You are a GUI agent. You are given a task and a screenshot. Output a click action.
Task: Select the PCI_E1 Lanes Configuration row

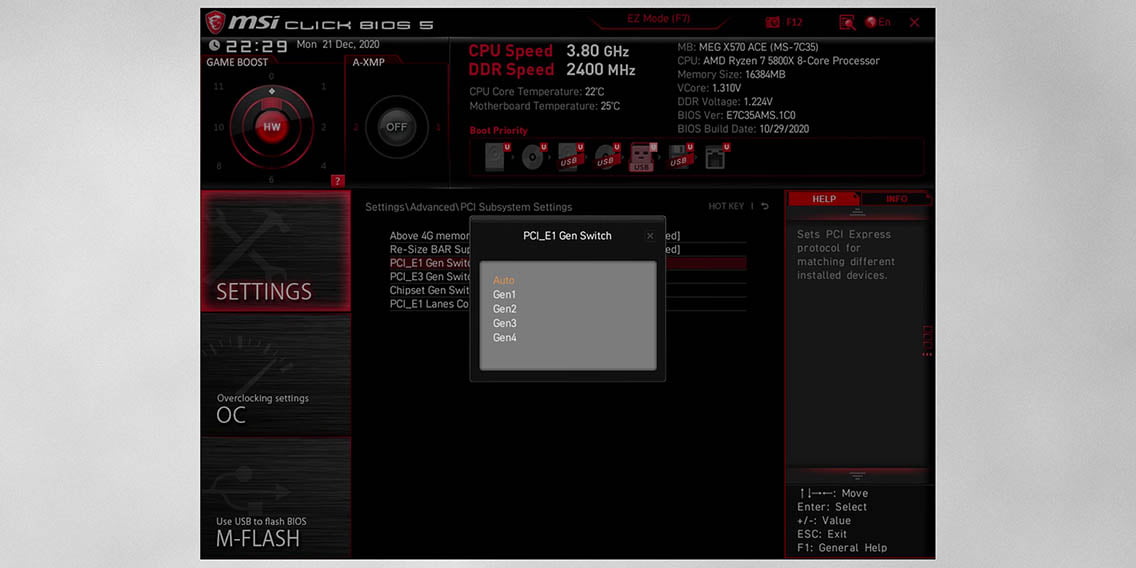[568, 304]
